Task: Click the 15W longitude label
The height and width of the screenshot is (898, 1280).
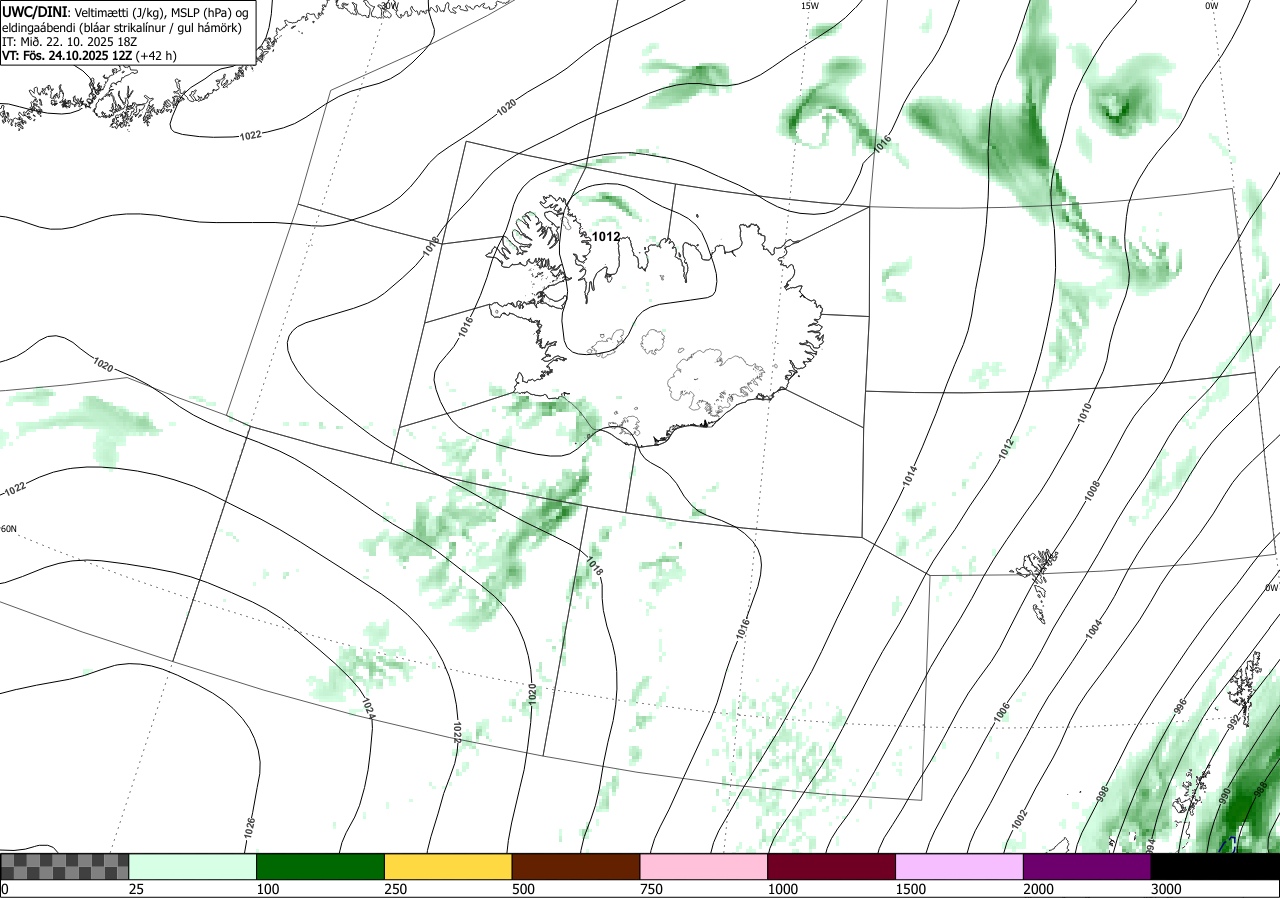Action: point(809,6)
